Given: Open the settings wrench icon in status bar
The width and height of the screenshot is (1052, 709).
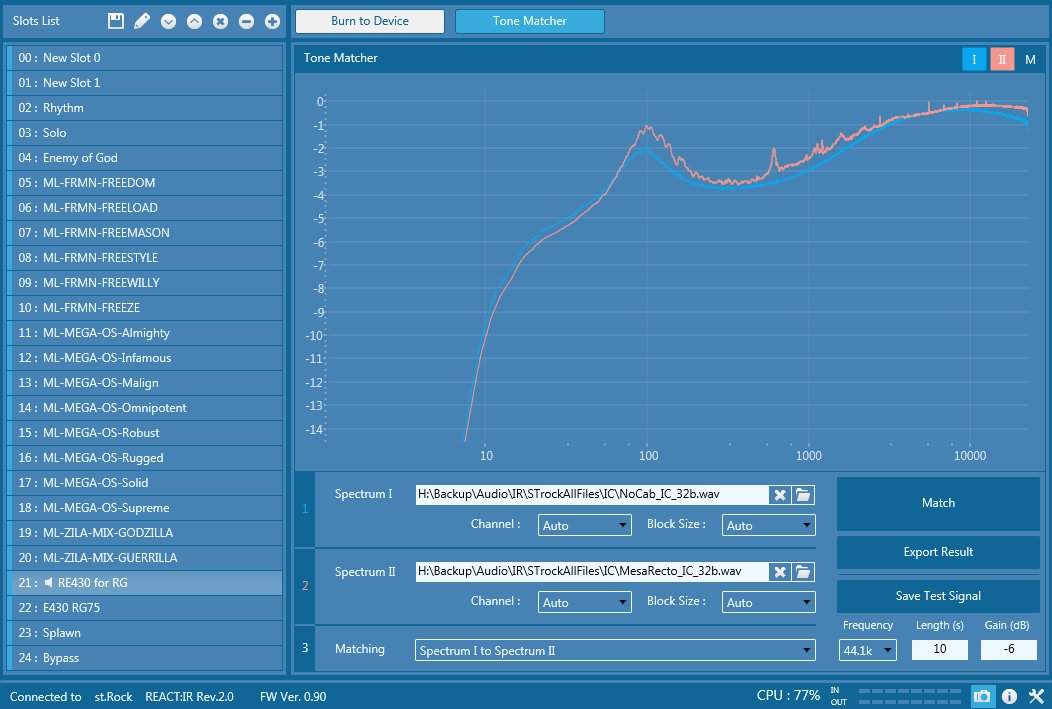Looking at the screenshot, I should [1036, 696].
